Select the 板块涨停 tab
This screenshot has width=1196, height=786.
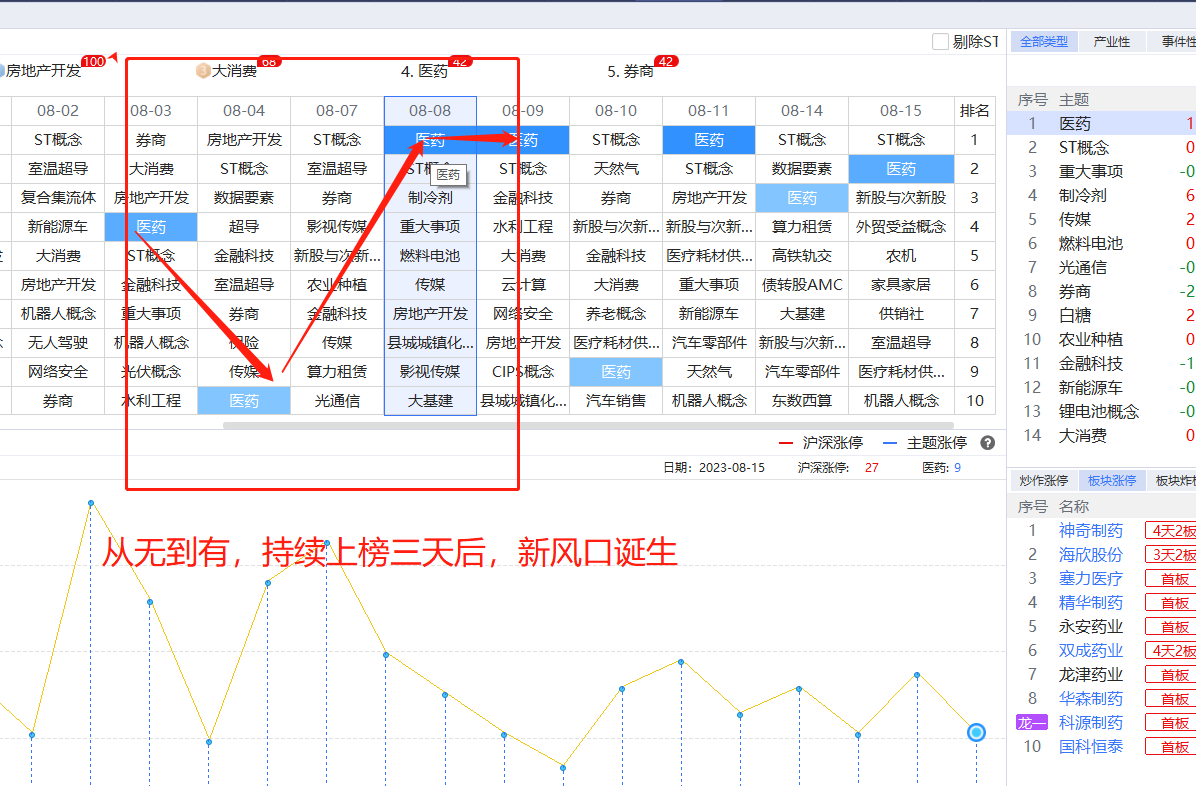tap(1112, 481)
